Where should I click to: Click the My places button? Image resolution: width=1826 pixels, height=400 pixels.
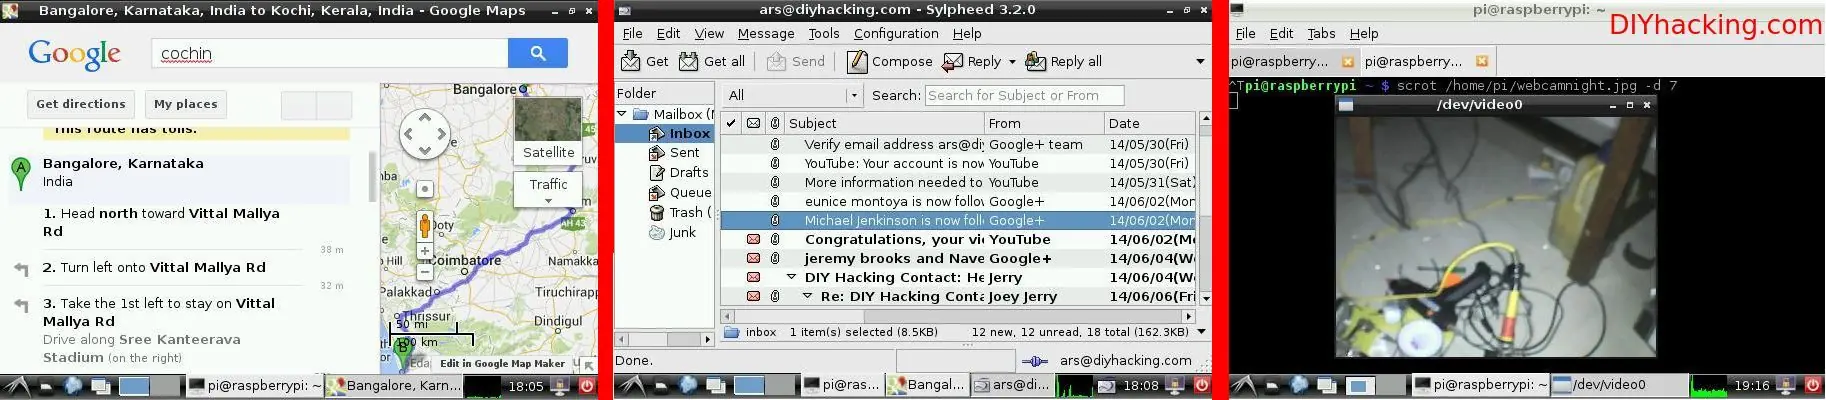[x=185, y=104]
